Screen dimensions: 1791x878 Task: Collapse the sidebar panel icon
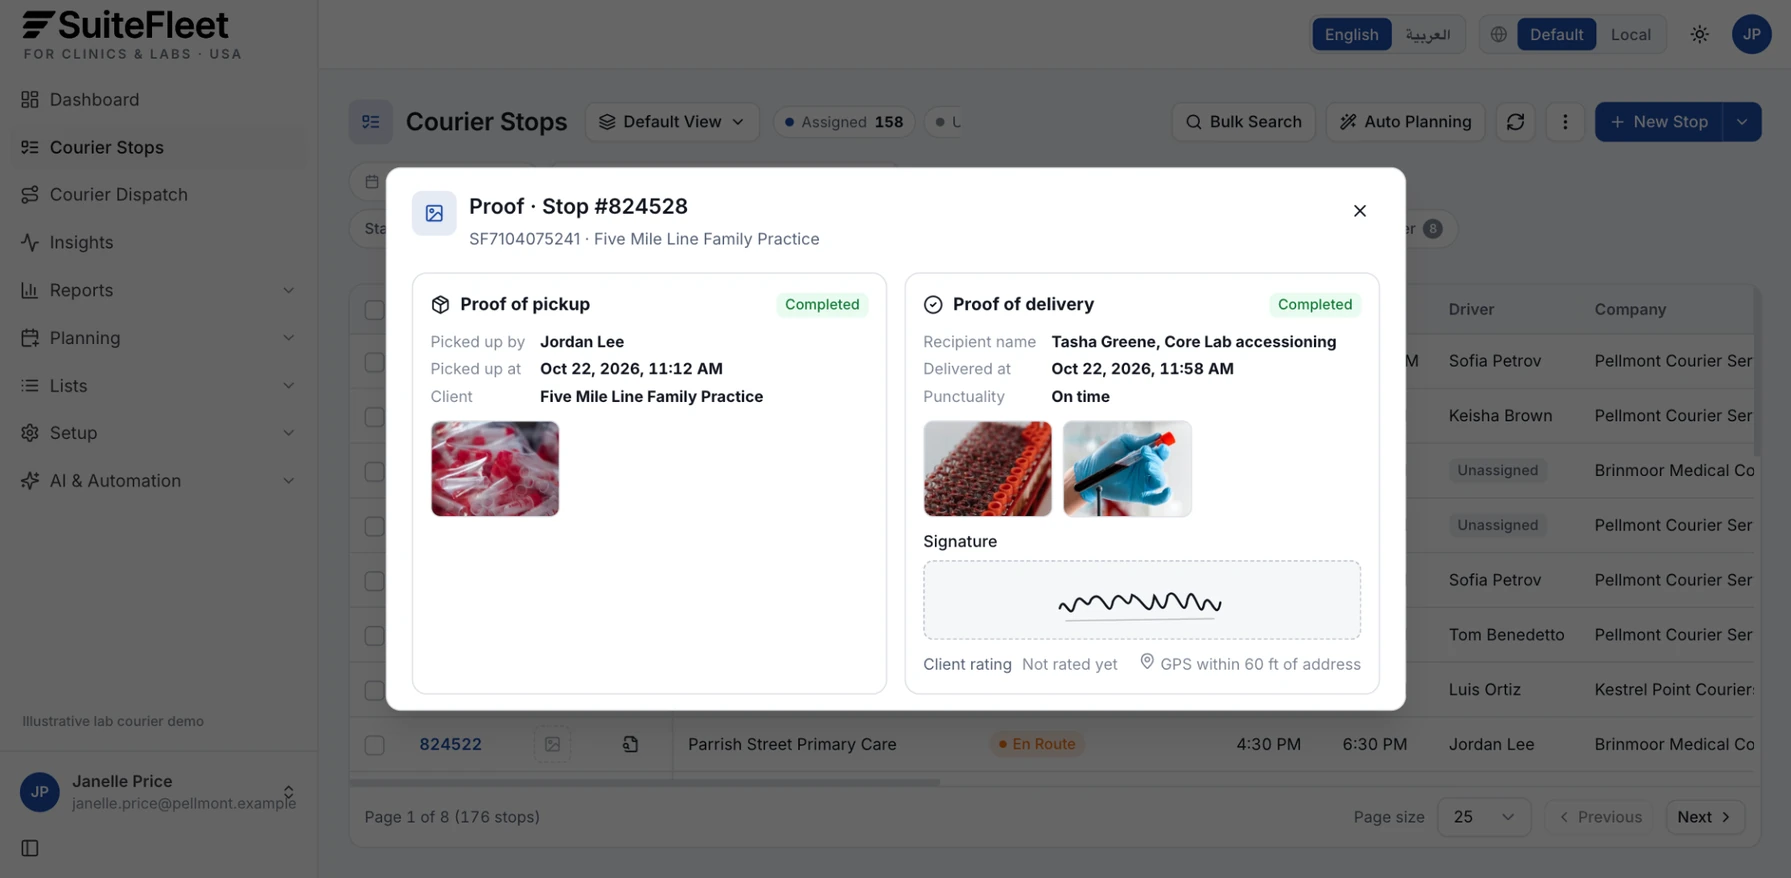pyautogui.click(x=30, y=848)
